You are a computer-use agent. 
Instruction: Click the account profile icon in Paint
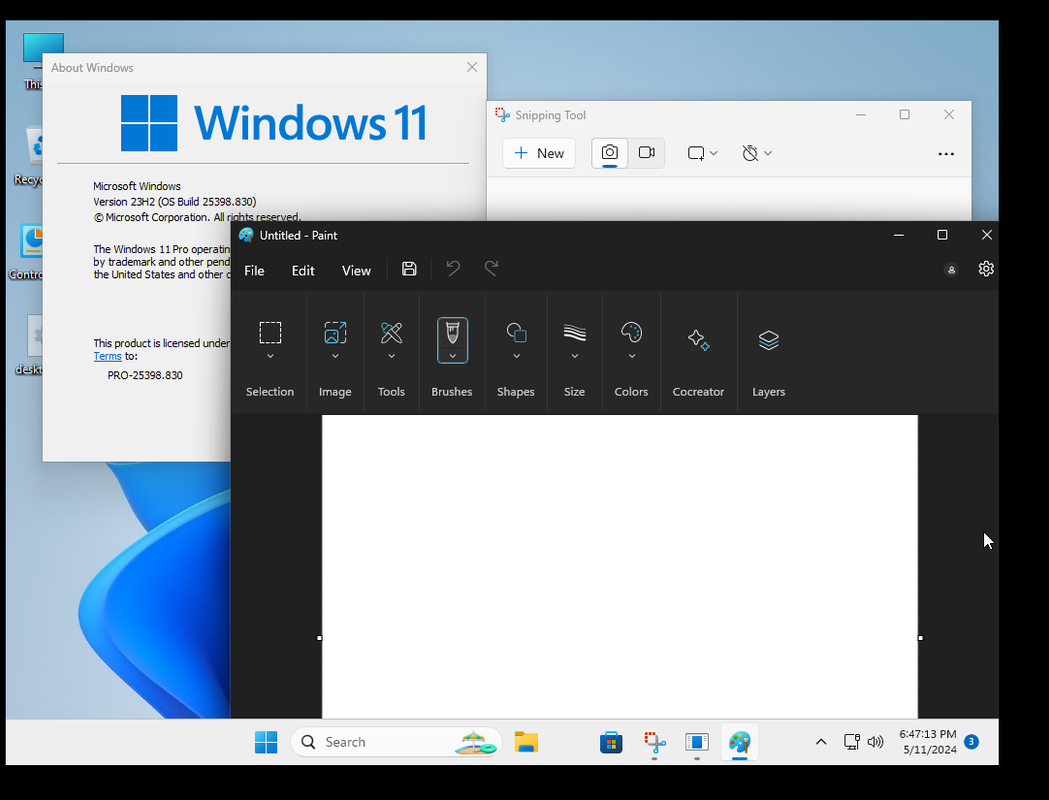point(951,270)
